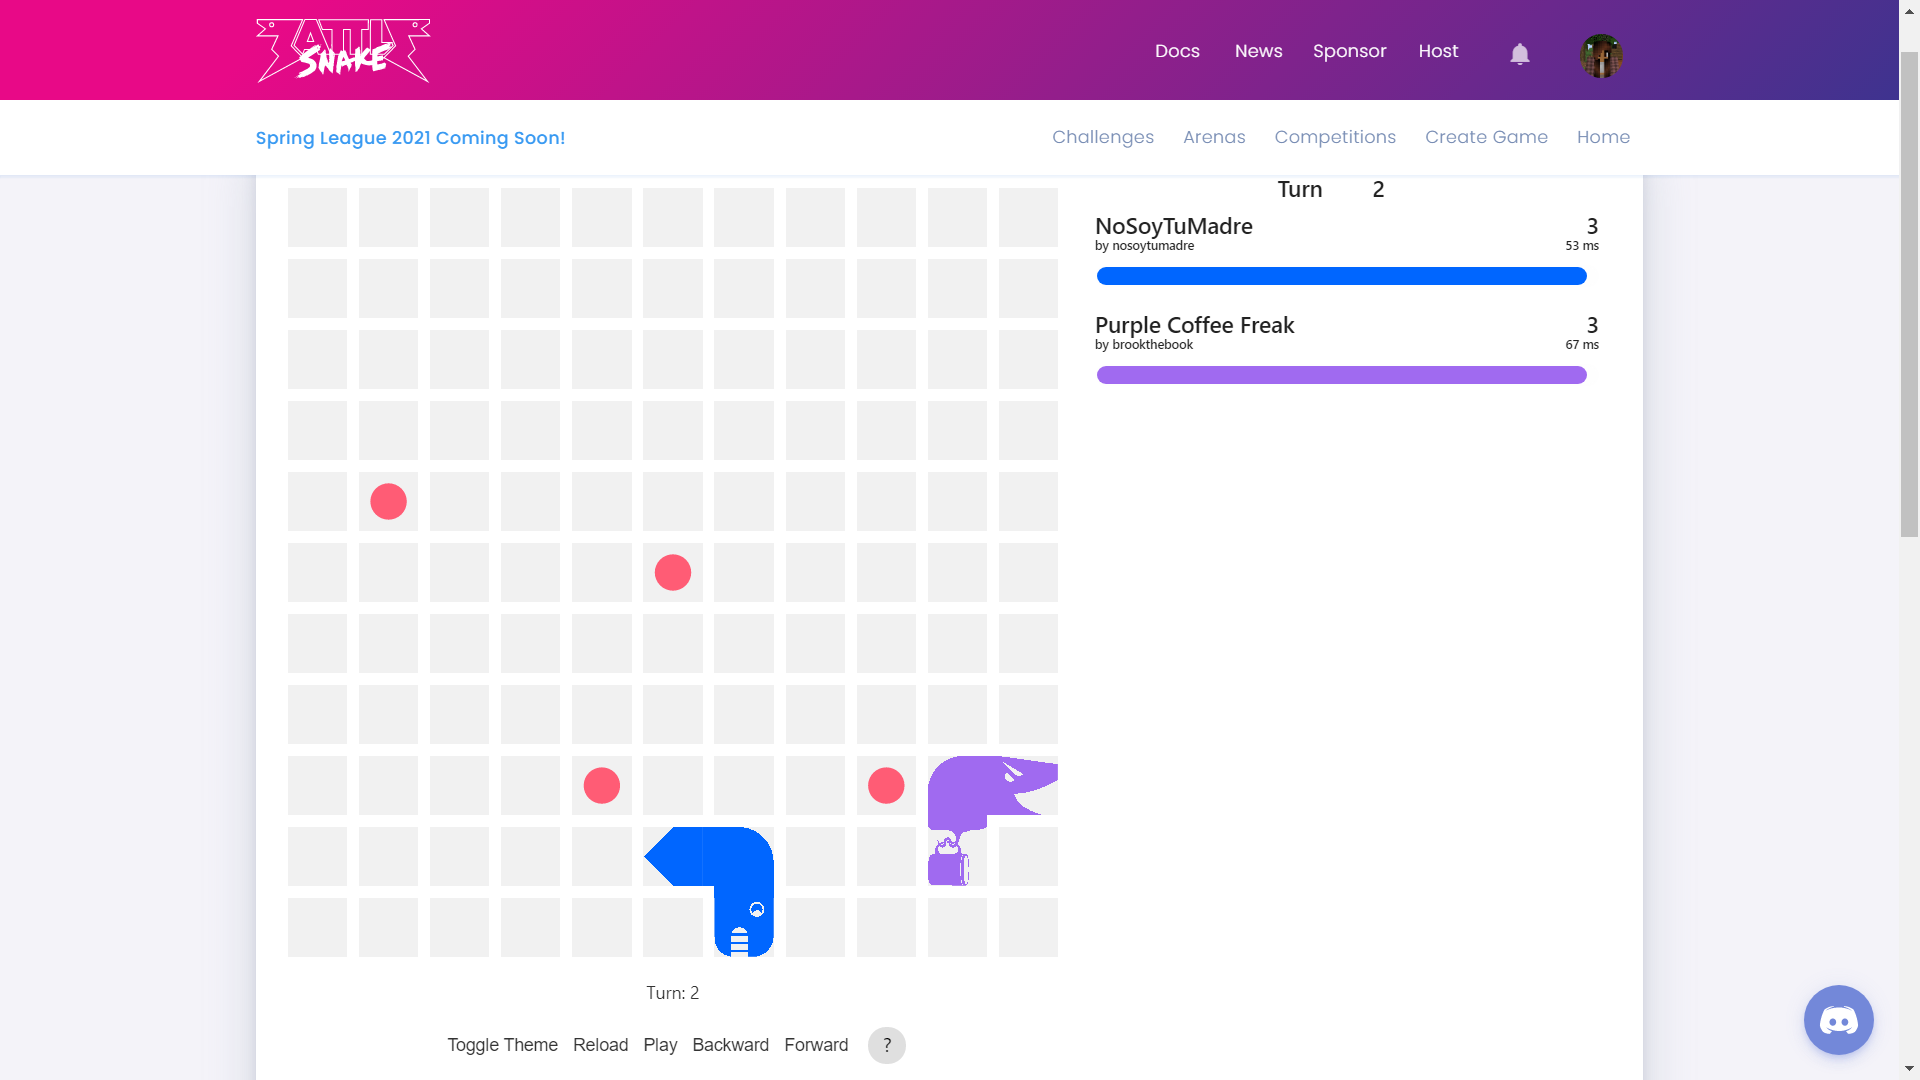Go to the Arenas page
This screenshot has width=1920, height=1080.
point(1214,137)
